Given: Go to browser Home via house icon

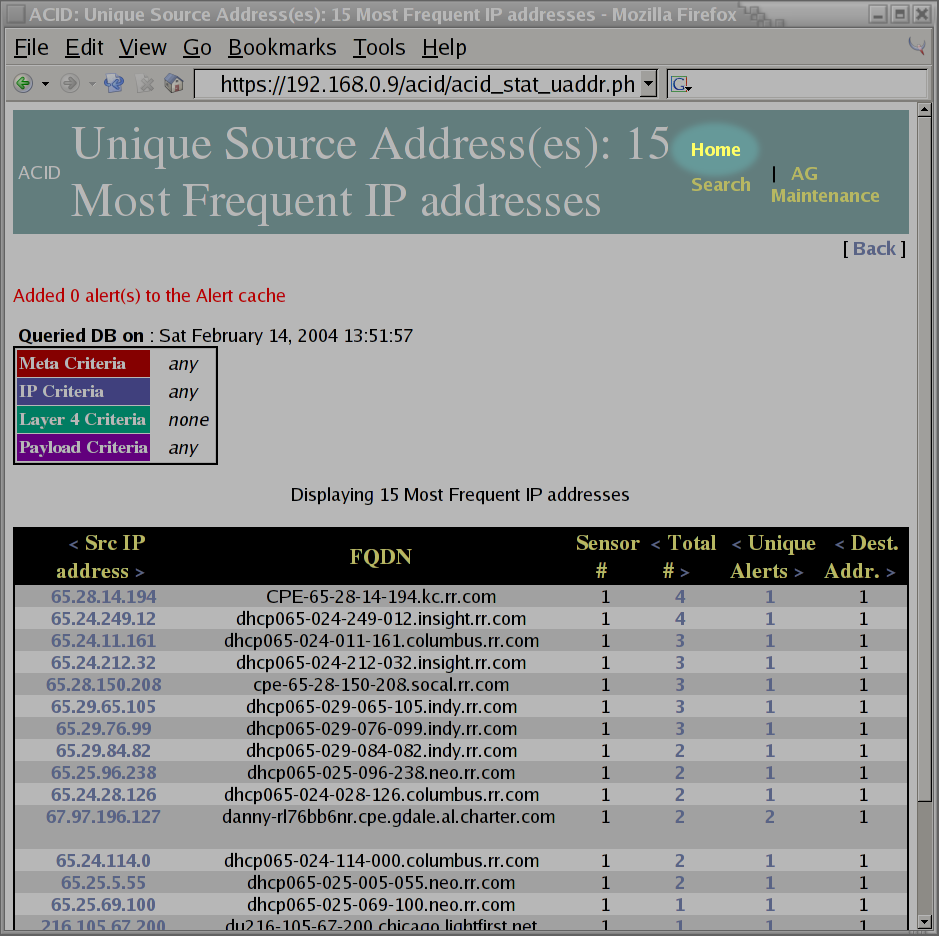Looking at the screenshot, I should [174, 84].
